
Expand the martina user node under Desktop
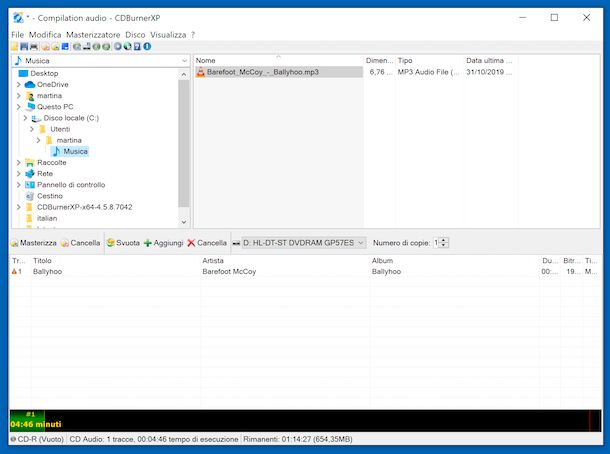pyautogui.click(x=18, y=95)
